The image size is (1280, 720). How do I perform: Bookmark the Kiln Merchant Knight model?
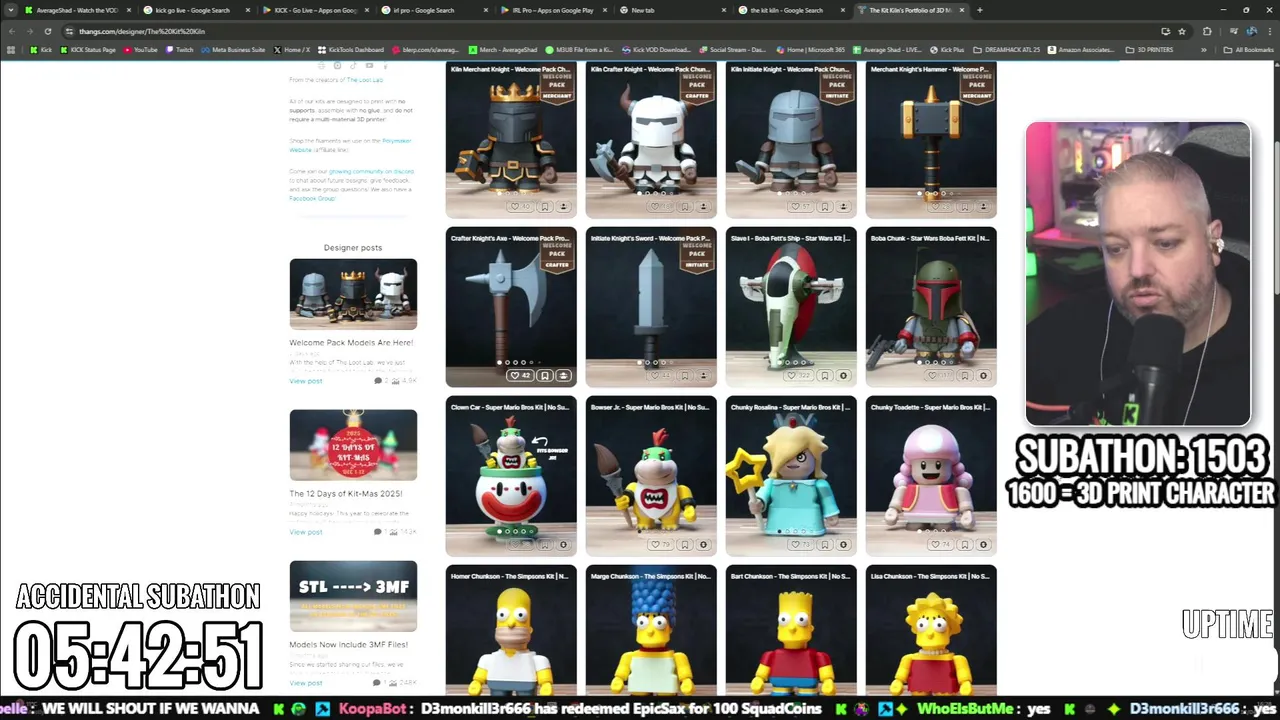tap(545, 207)
